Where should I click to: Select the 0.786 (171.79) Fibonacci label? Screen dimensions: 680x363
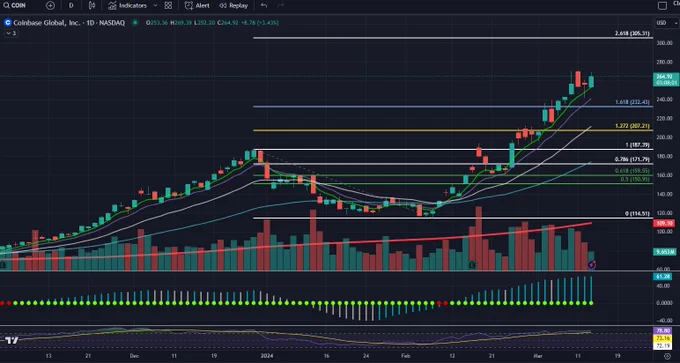pyautogui.click(x=632, y=160)
